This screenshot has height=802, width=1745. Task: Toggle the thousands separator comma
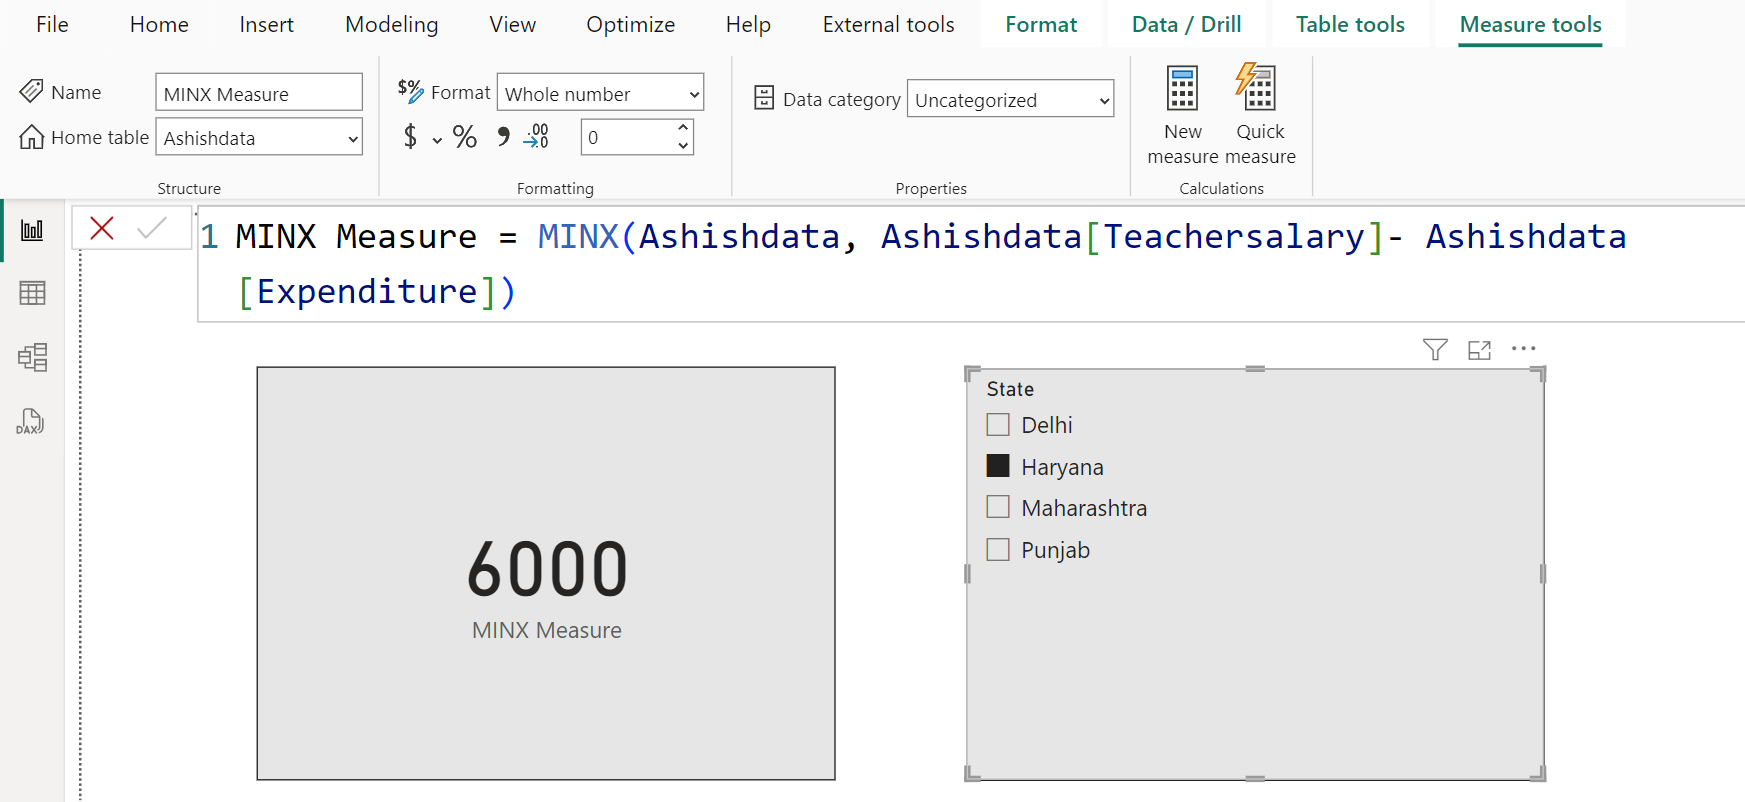503,137
